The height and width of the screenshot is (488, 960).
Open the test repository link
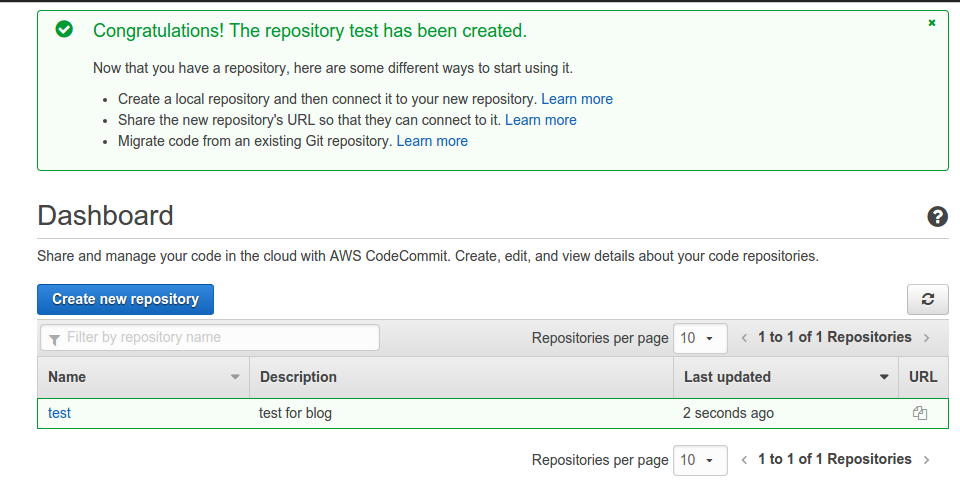pos(59,413)
